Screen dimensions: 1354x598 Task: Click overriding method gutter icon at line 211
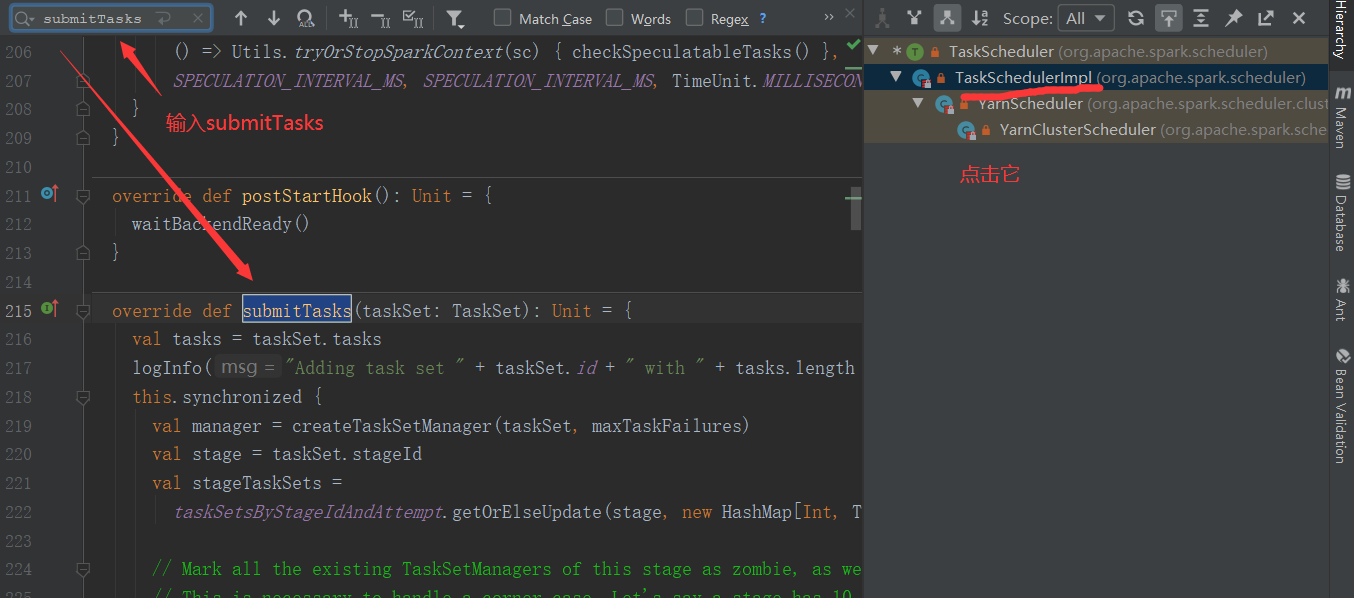(x=49, y=194)
